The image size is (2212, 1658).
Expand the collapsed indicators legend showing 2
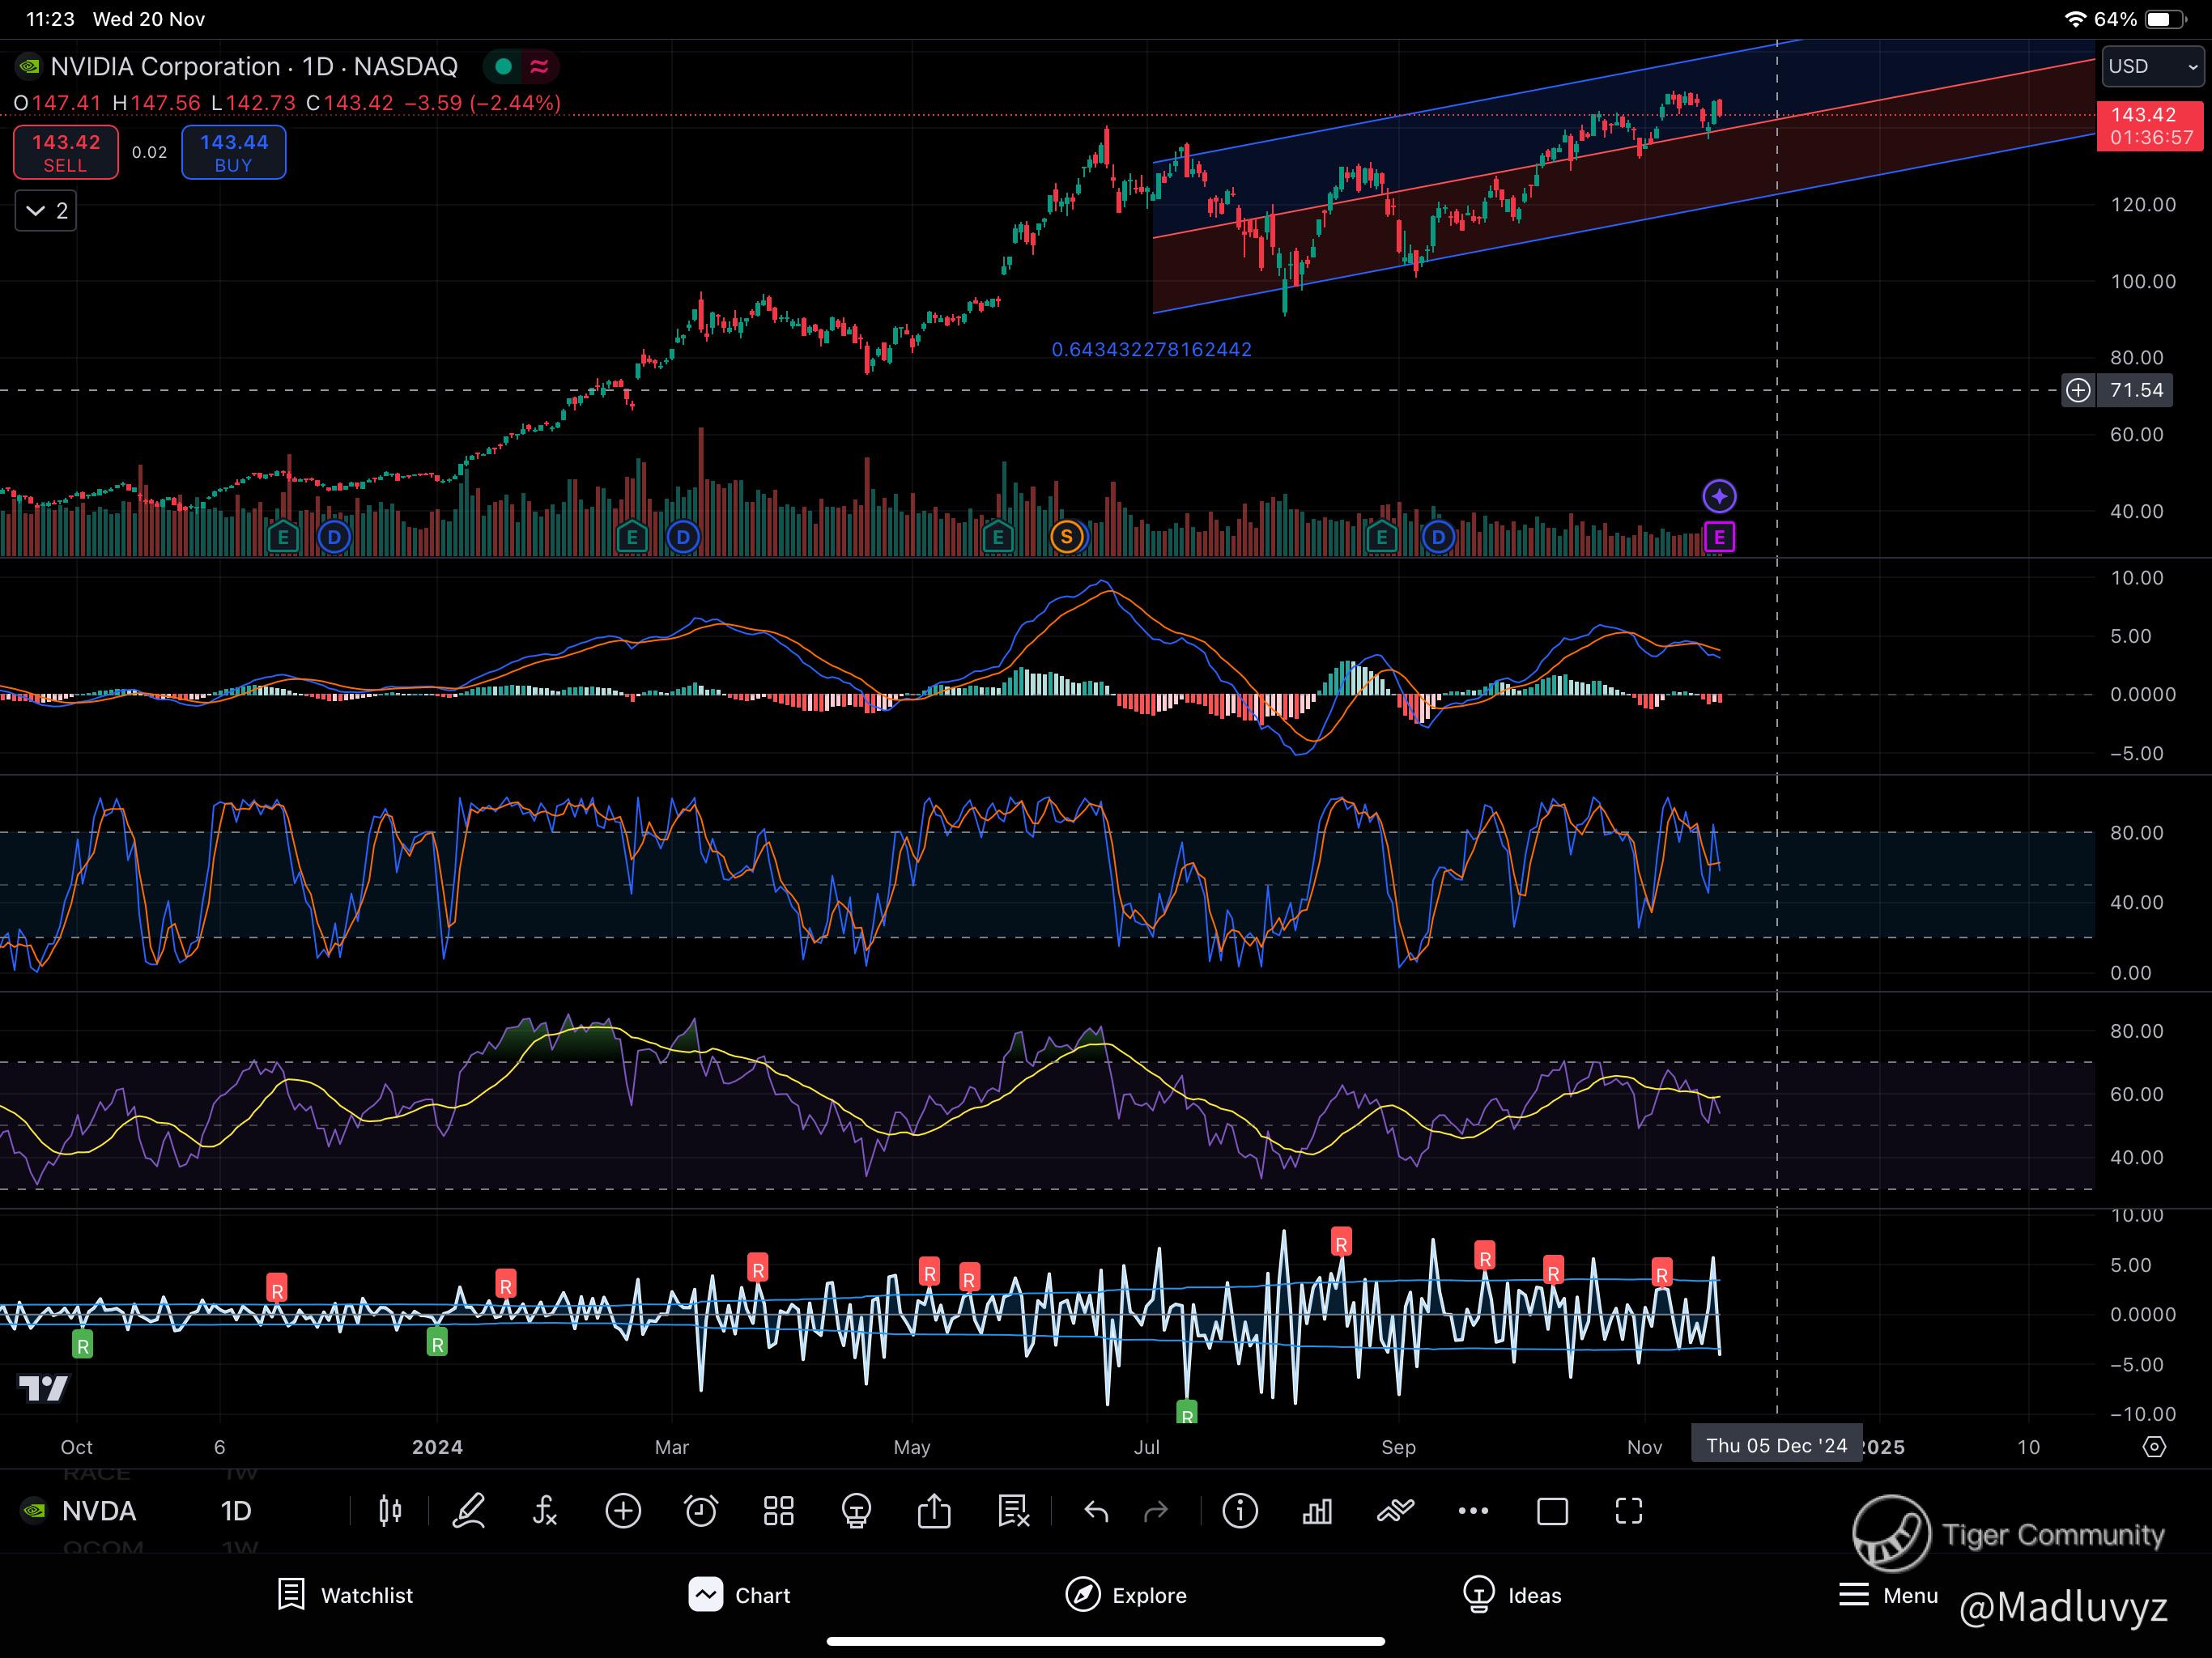(46, 211)
